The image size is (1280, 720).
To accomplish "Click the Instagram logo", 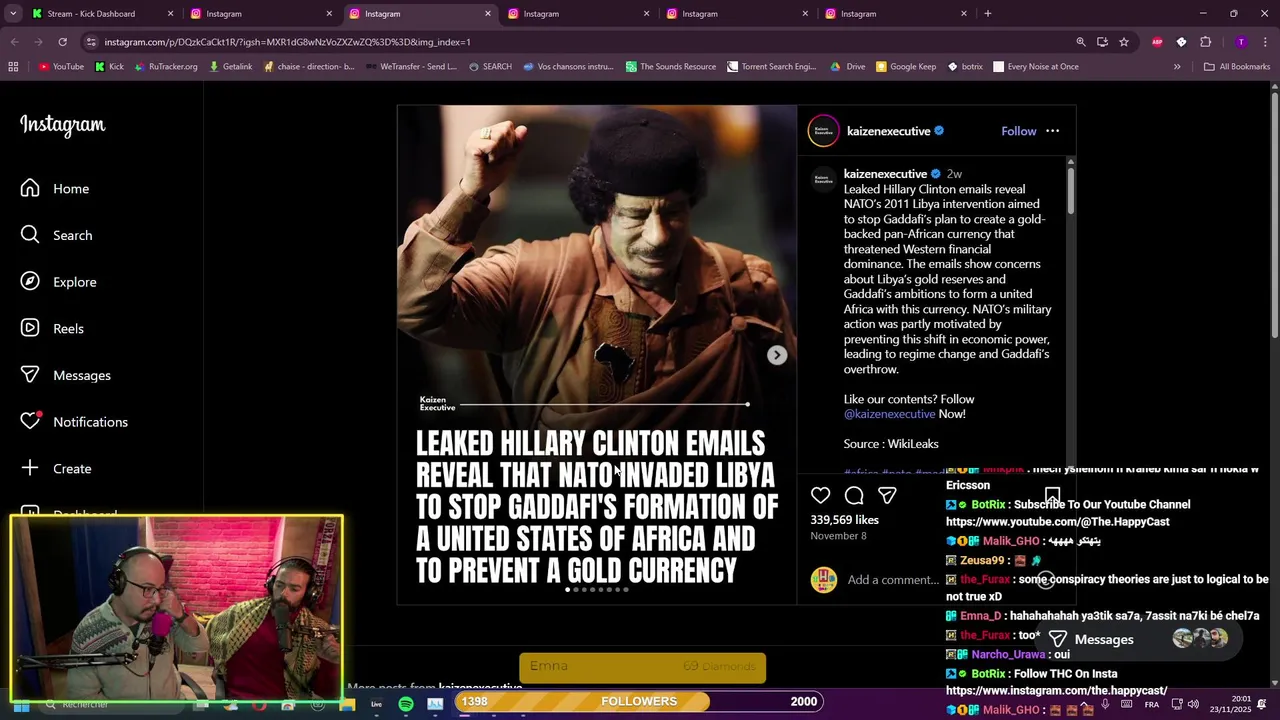I will (x=63, y=125).
